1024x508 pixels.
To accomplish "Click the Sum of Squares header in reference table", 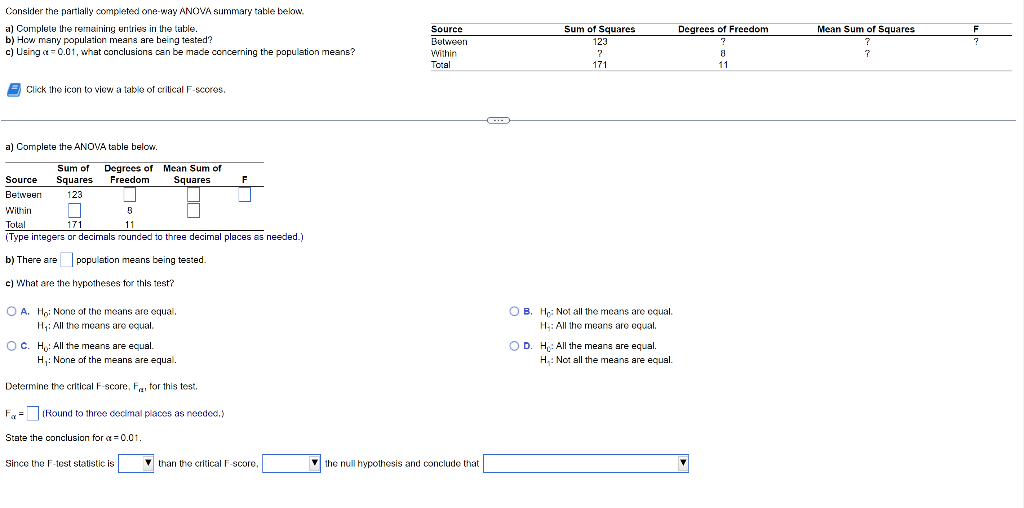I will pos(600,29).
